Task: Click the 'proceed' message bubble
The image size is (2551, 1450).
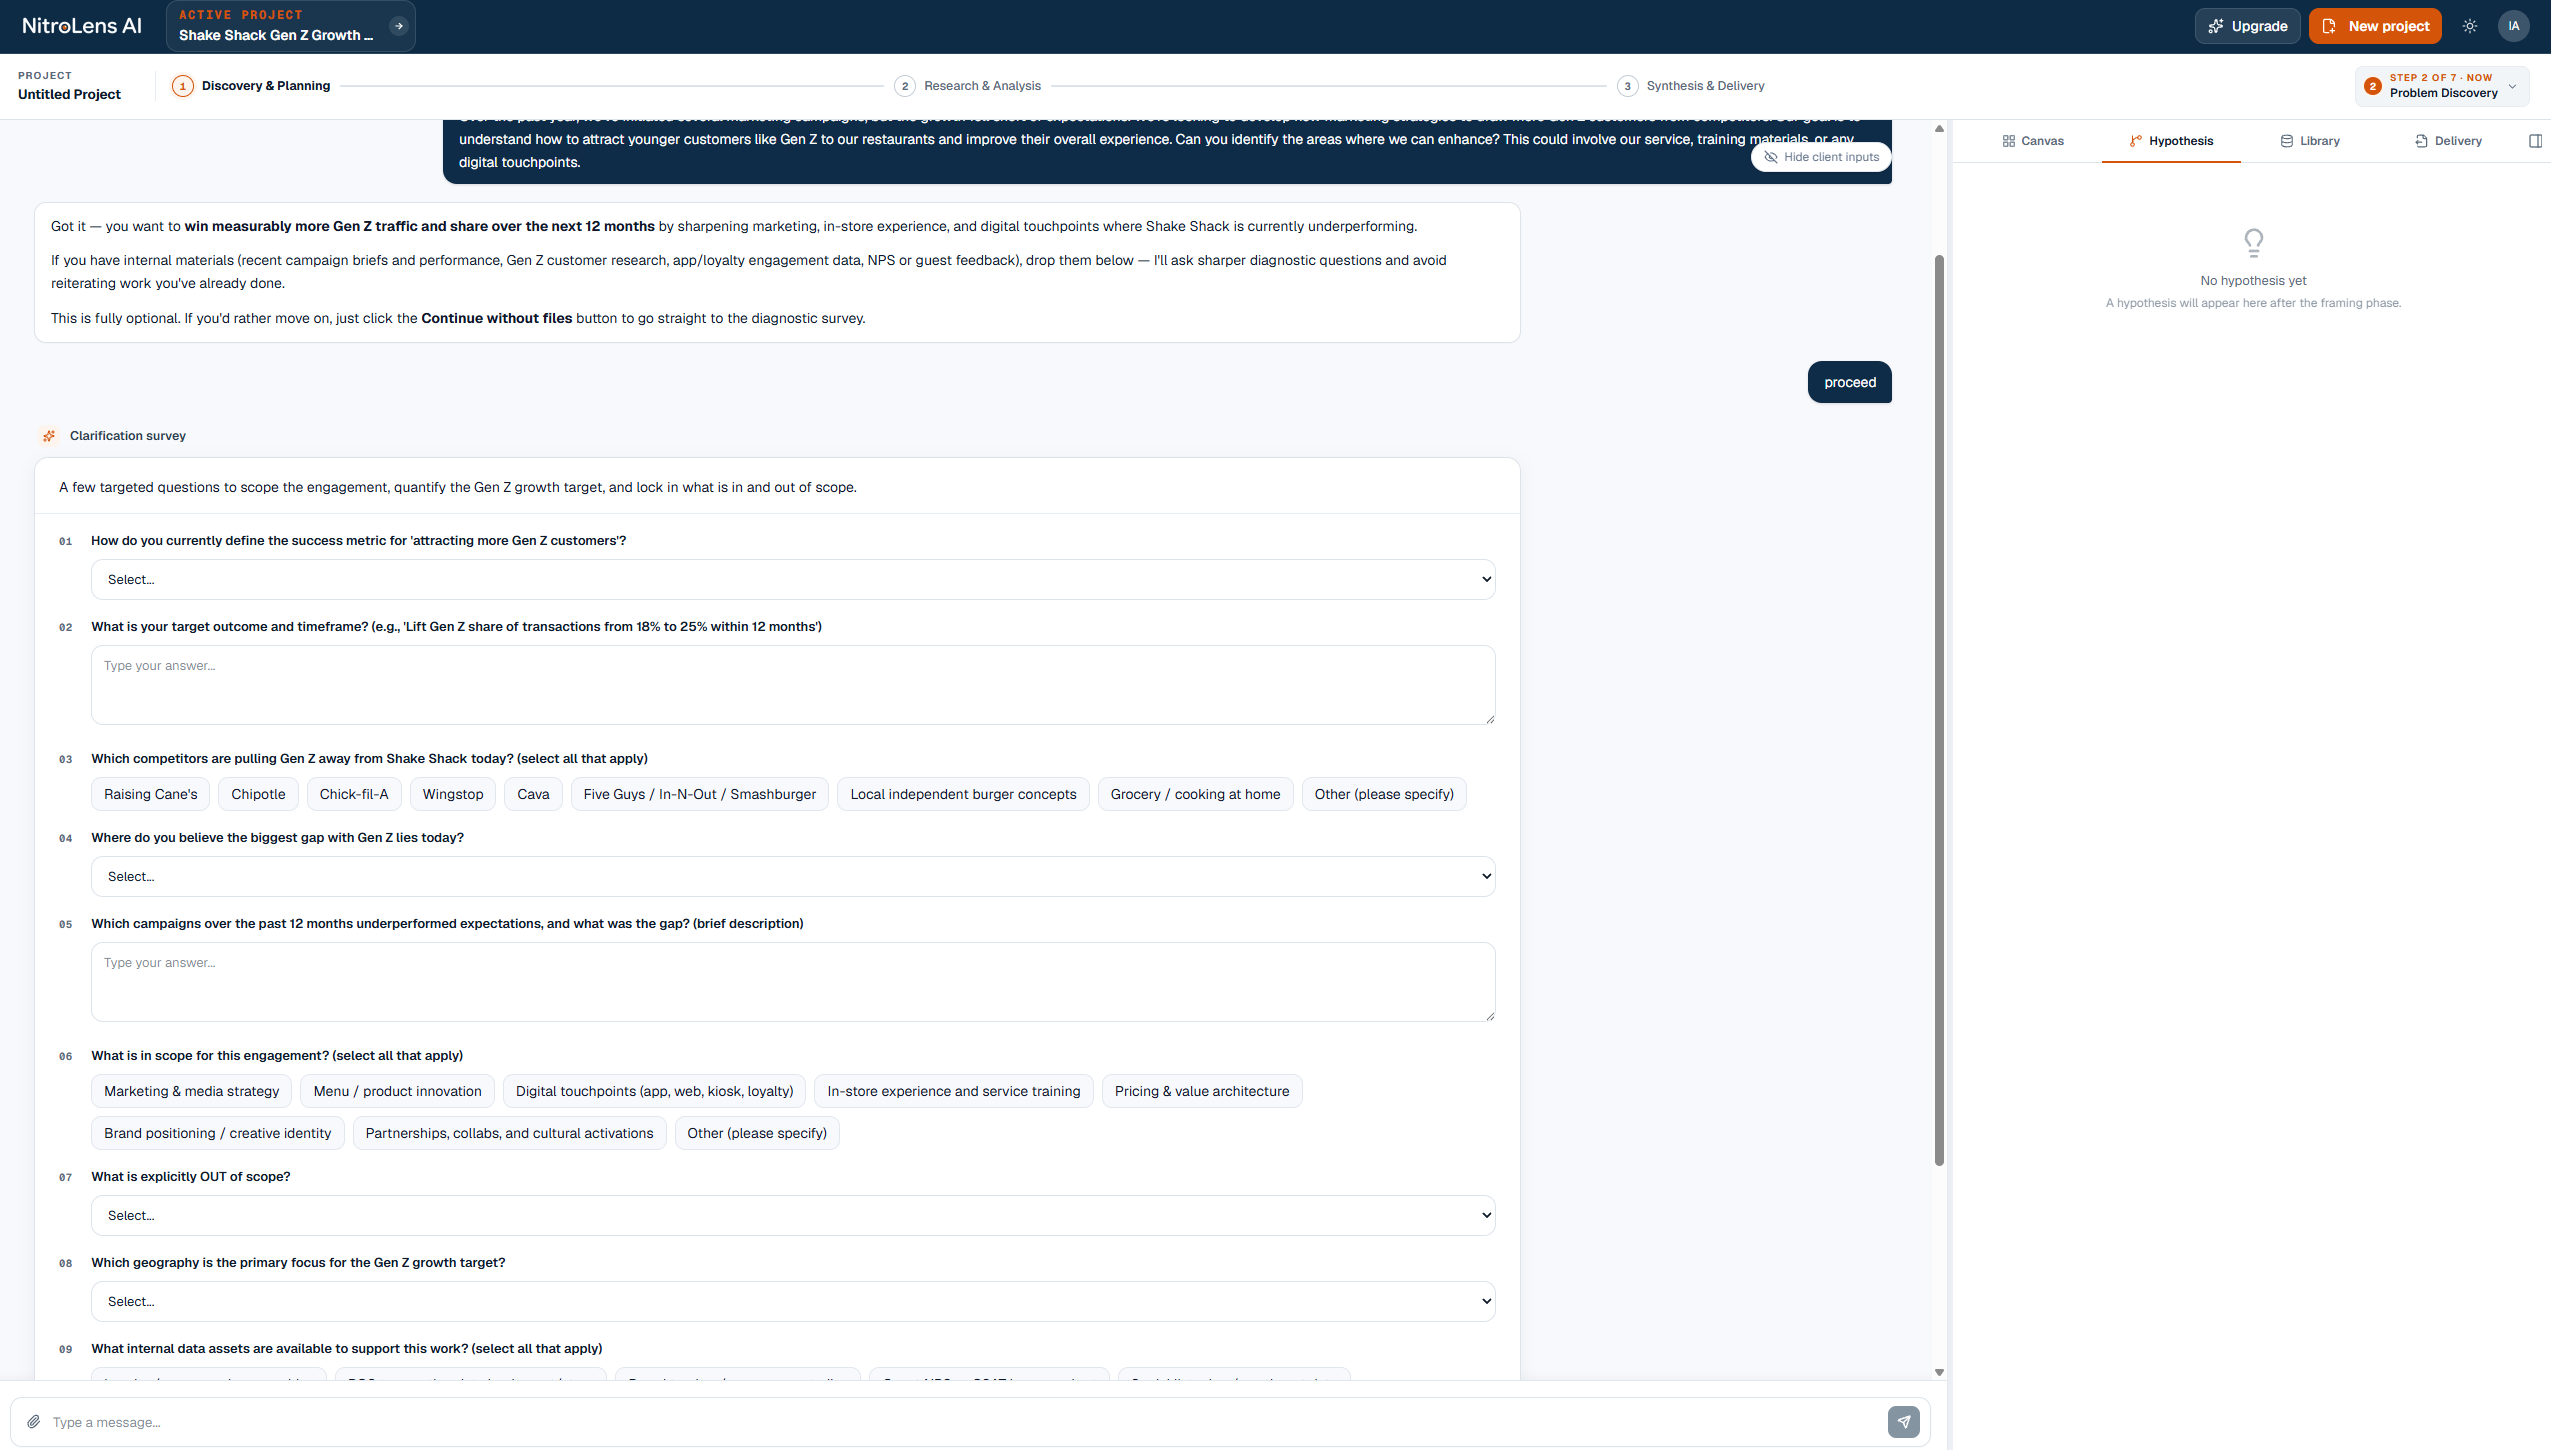Action: point(1849,382)
